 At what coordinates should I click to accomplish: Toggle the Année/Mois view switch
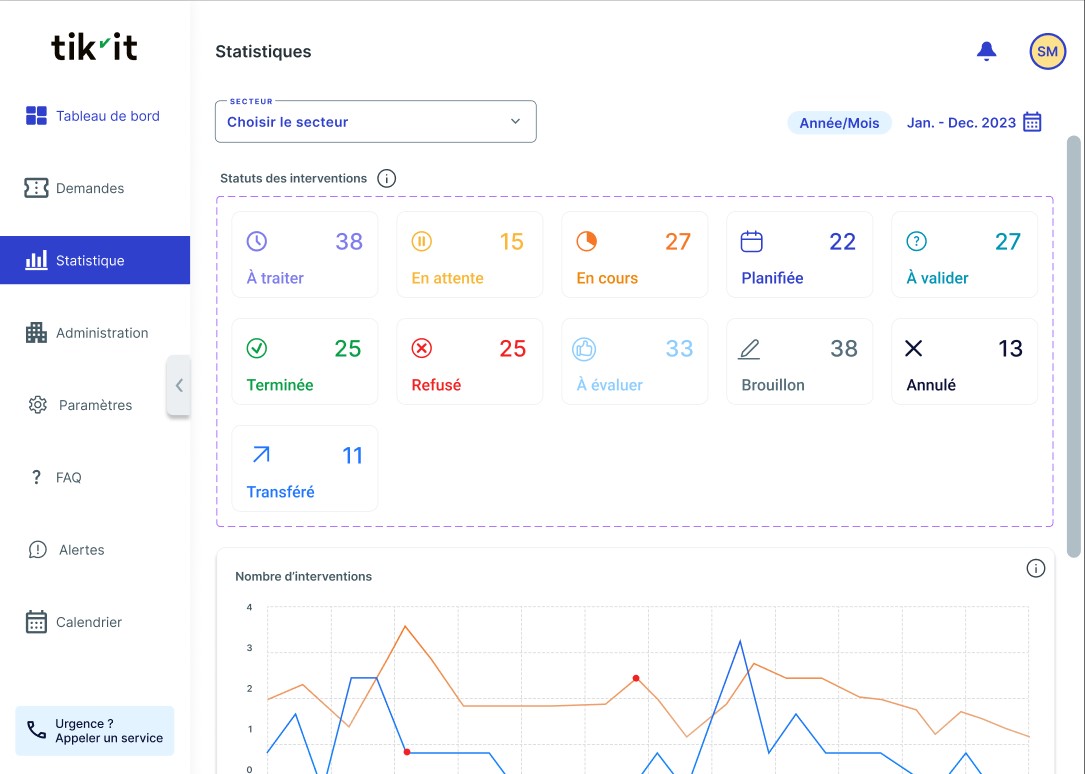click(x=839, y=123)
